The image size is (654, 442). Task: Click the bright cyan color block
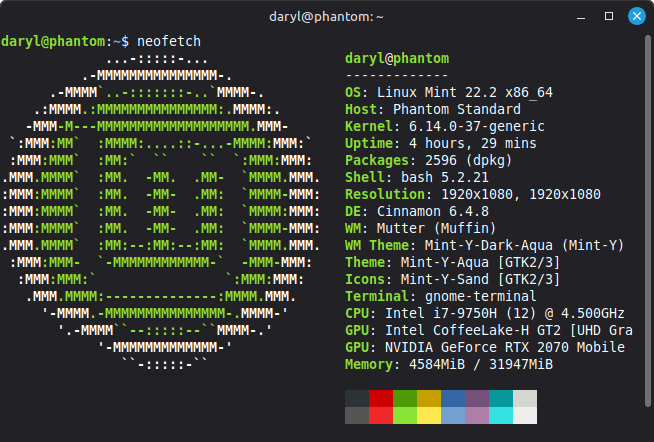501,415
